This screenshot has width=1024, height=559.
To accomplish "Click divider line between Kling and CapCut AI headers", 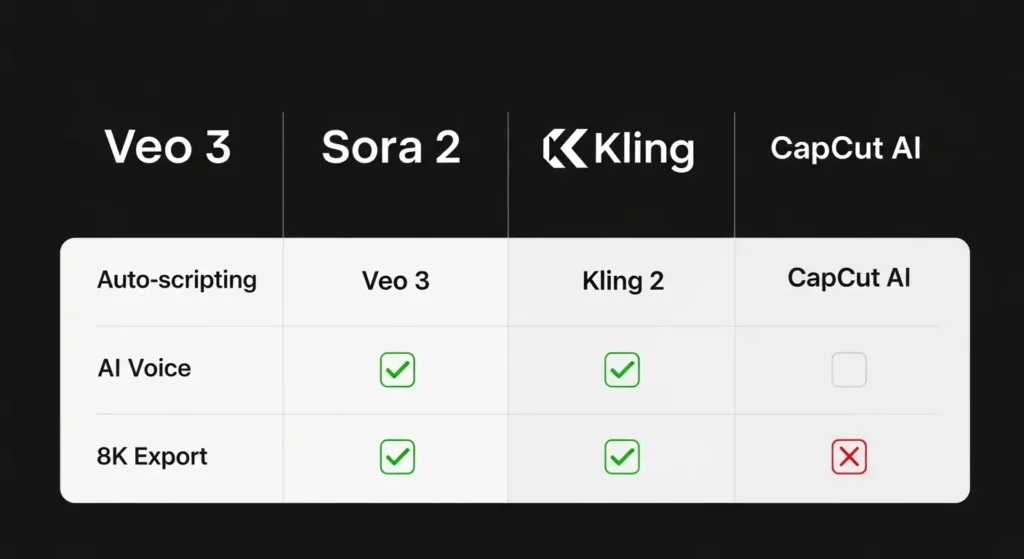I will tap(735, 175).
